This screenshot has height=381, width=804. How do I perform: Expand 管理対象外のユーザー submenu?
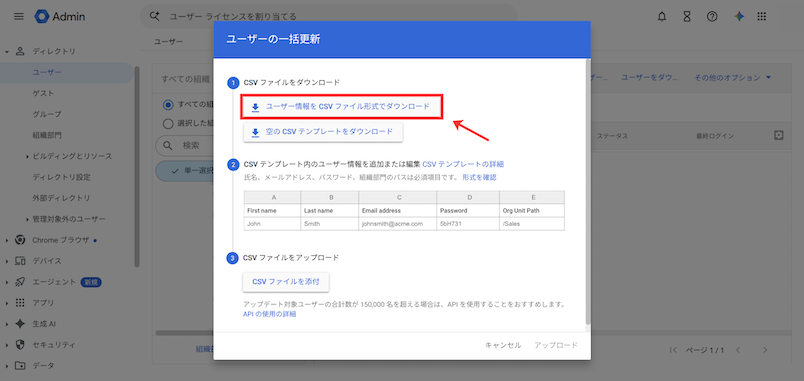pyautogui.click(x=27, y=219)
